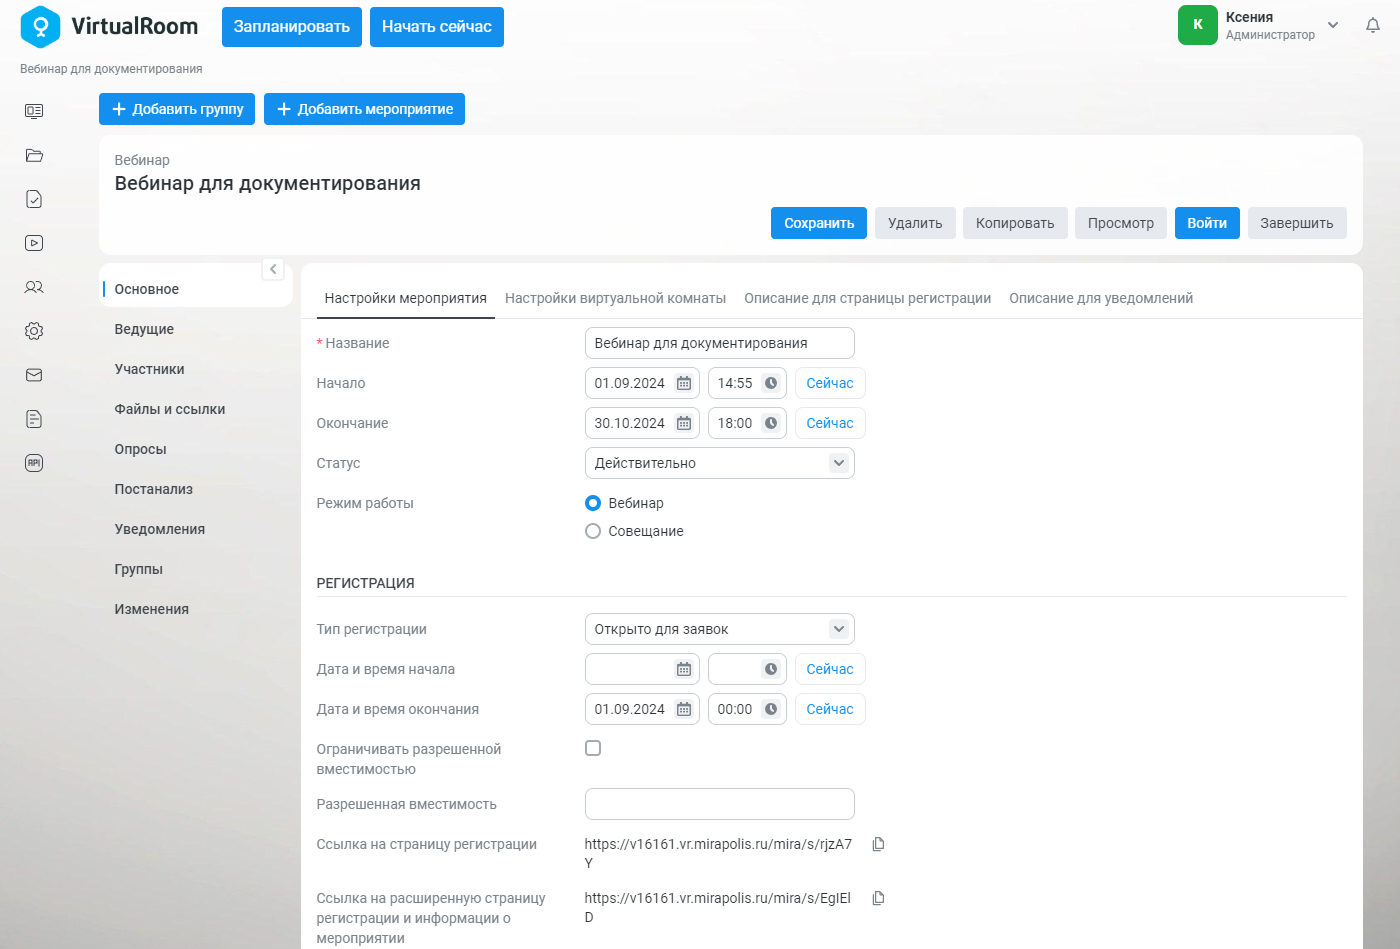Check the Ограничивать разрешенной вместимостью checkbox
This screenshot has height=949, width=1400.
[x=593, y=748]
